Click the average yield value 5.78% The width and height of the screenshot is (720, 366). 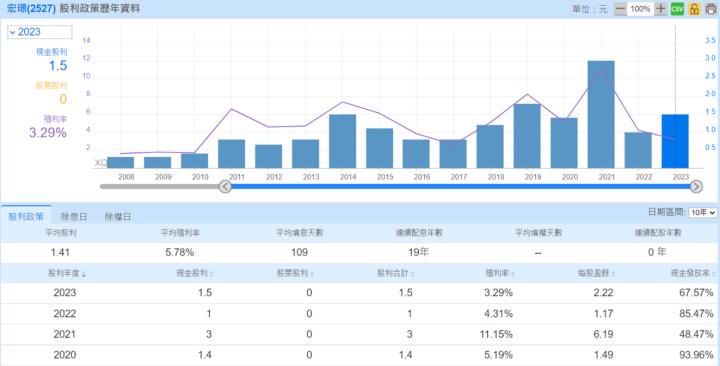pyautogui.click(x=180, y=252)
